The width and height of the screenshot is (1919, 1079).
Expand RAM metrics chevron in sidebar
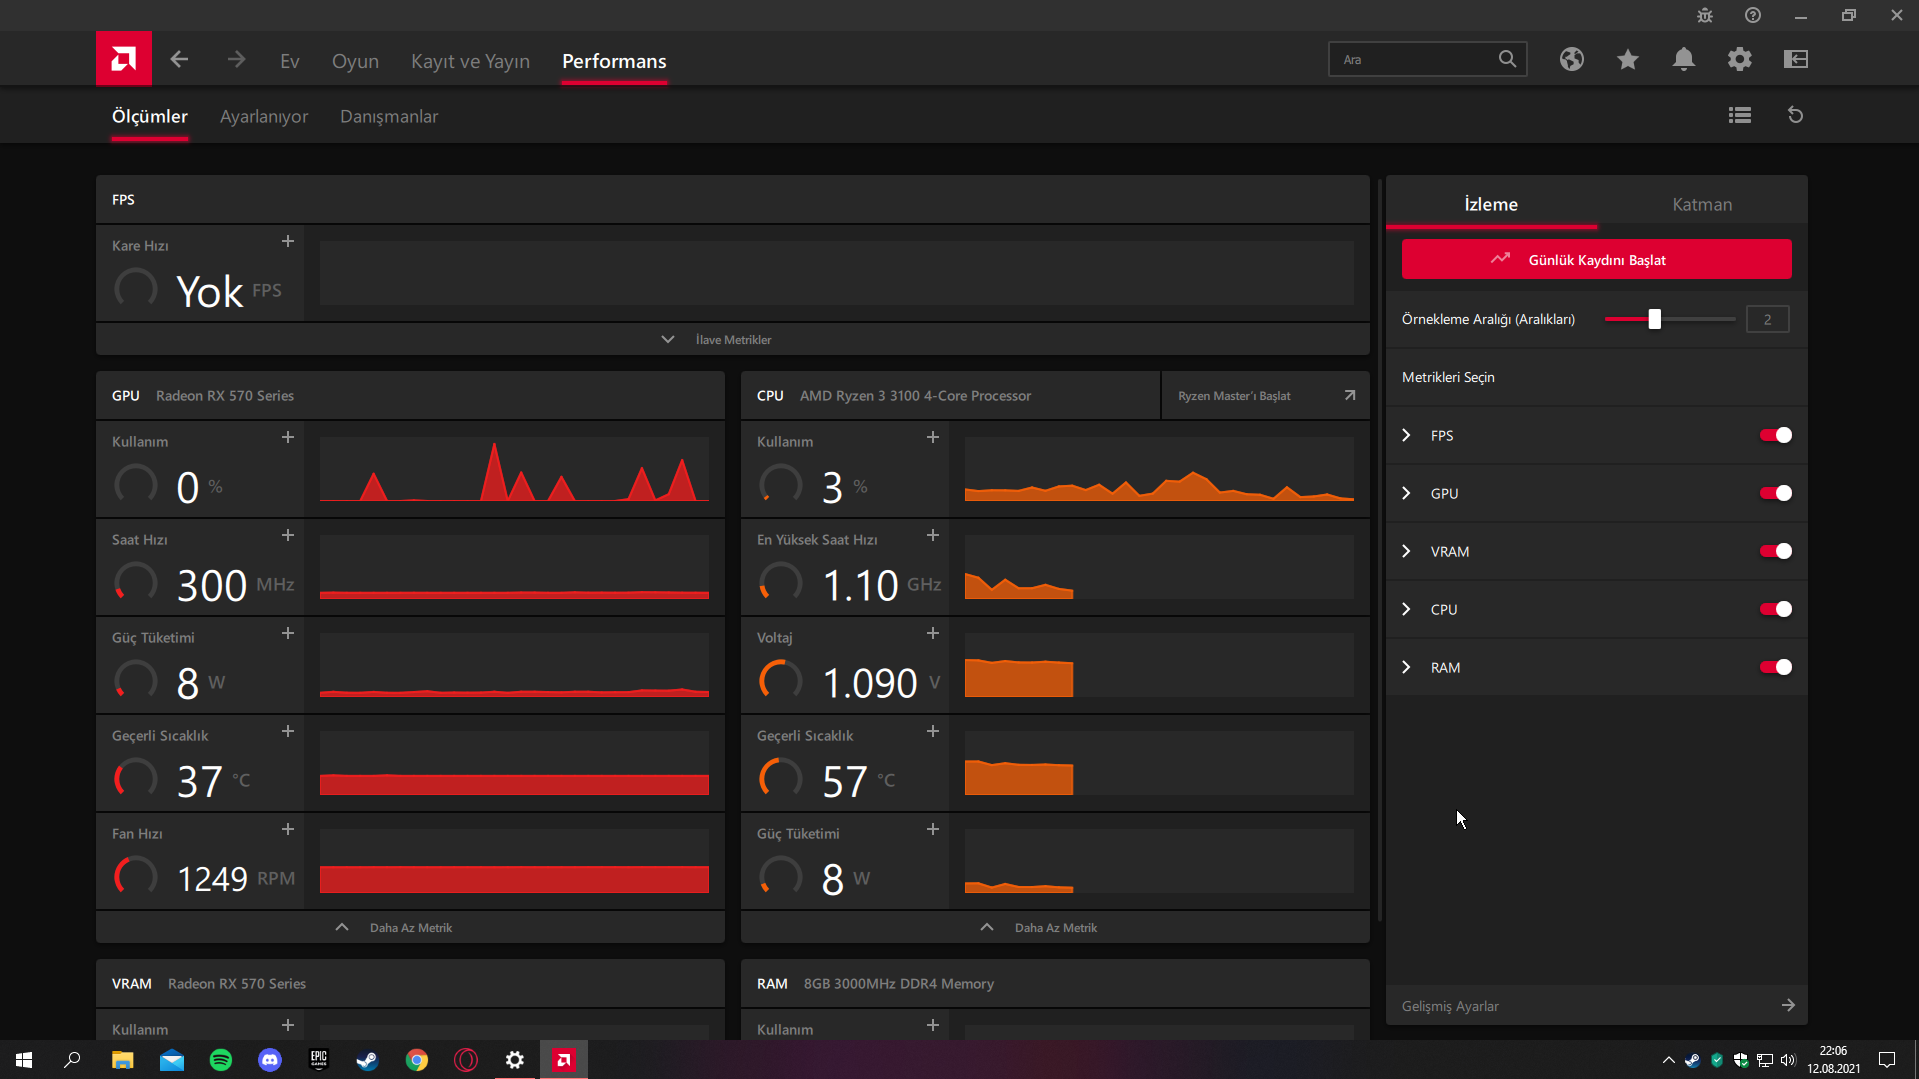tap(1407, 667)
